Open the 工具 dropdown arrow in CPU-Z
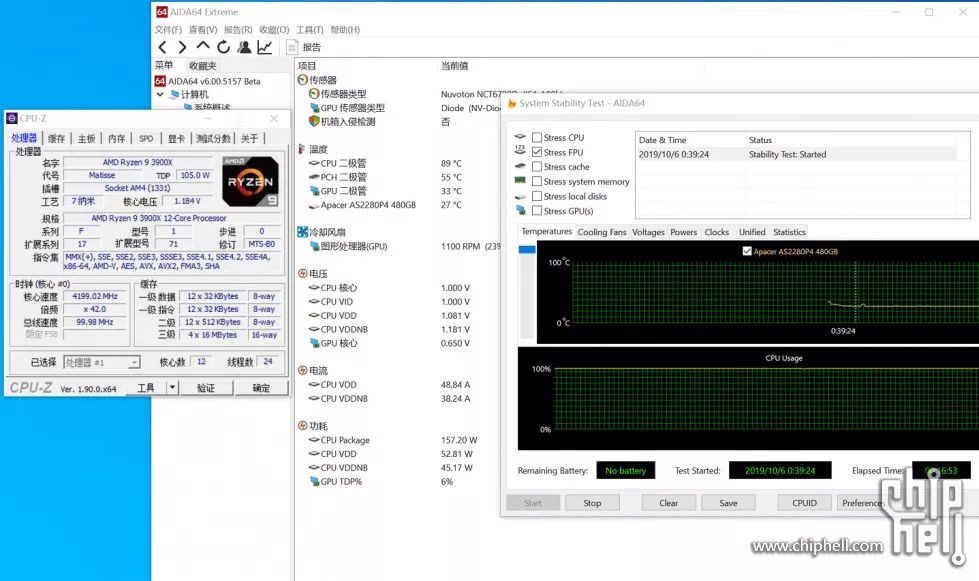The height and width of the screenshot is (581, 979). (172, 388)
